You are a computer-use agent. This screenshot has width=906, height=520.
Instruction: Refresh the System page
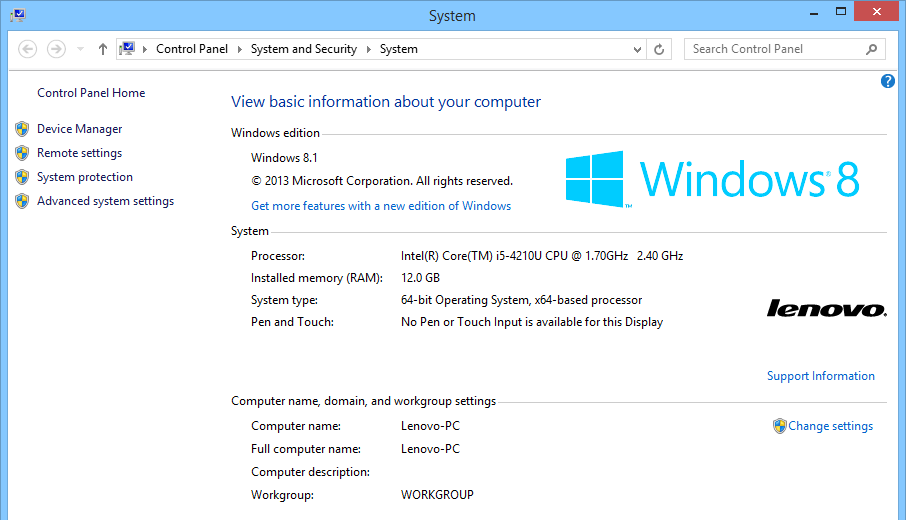tap(659, 50)
